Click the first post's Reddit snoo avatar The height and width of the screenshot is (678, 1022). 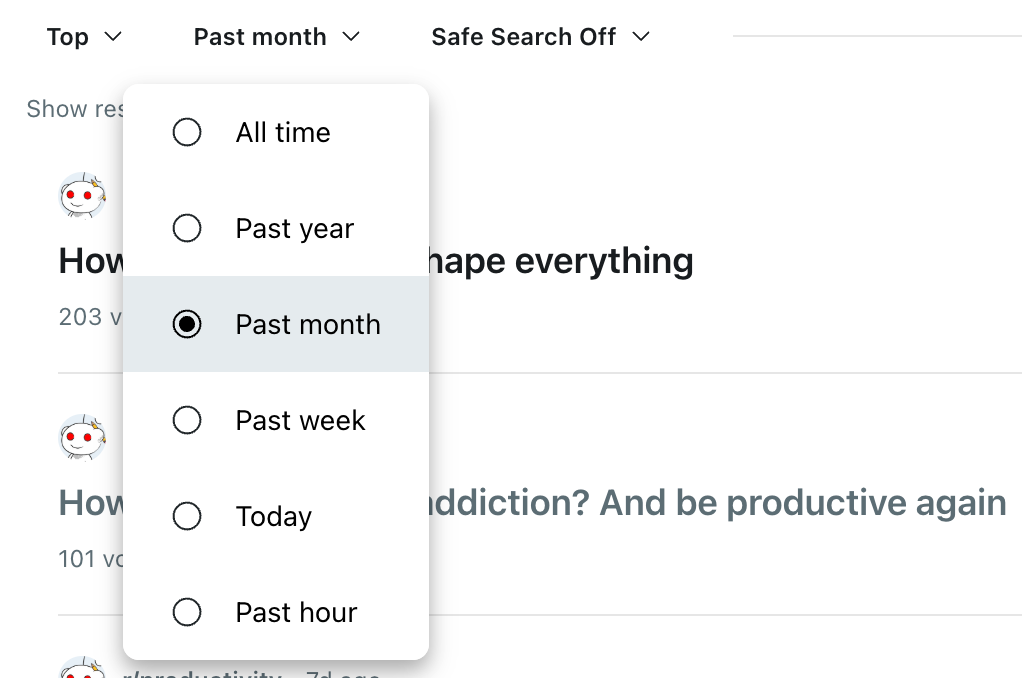82,195
